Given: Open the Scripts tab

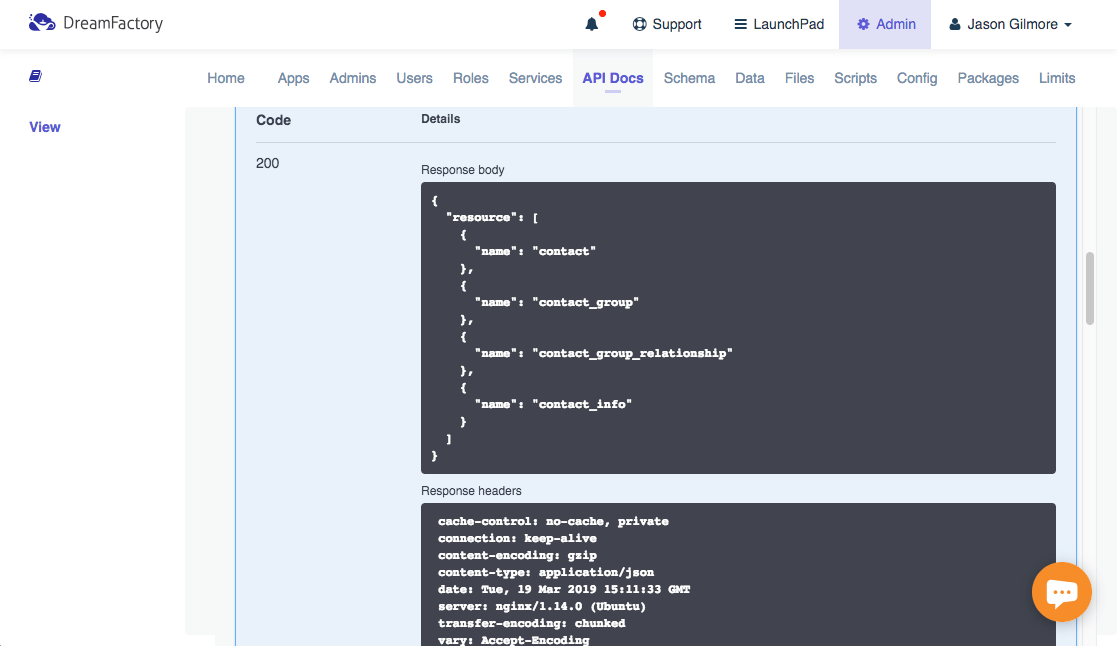Looking at the screenshot, I should click(855, 77).
